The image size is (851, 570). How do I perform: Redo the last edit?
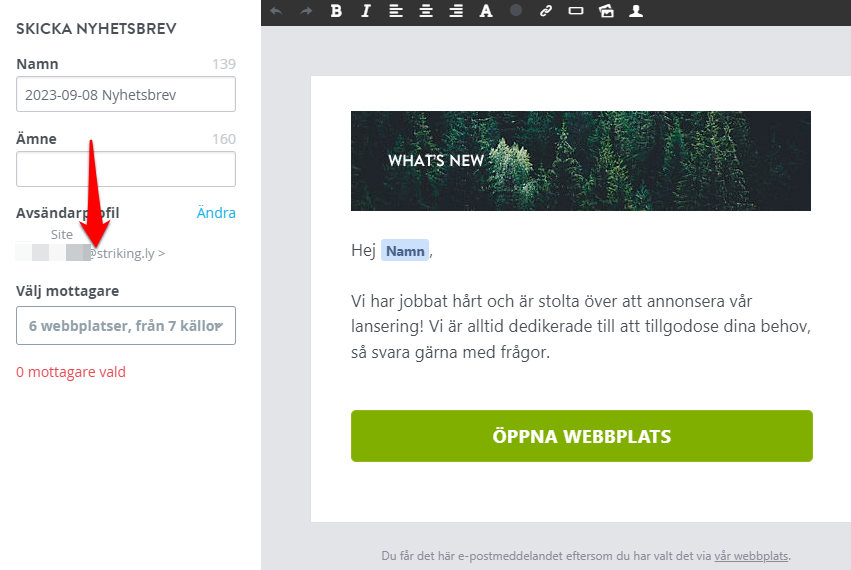pos(306,11)
